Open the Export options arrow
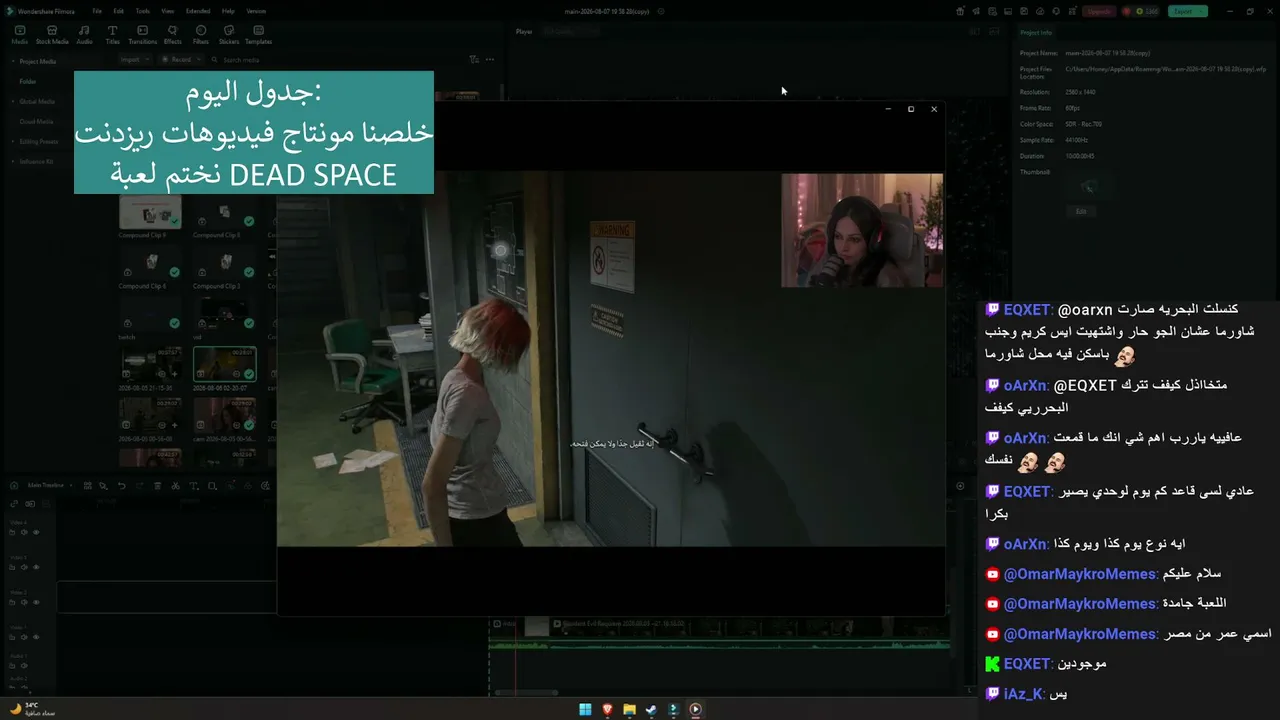The height and width of the screenshot is (720, 1280). pos(1202,11)
